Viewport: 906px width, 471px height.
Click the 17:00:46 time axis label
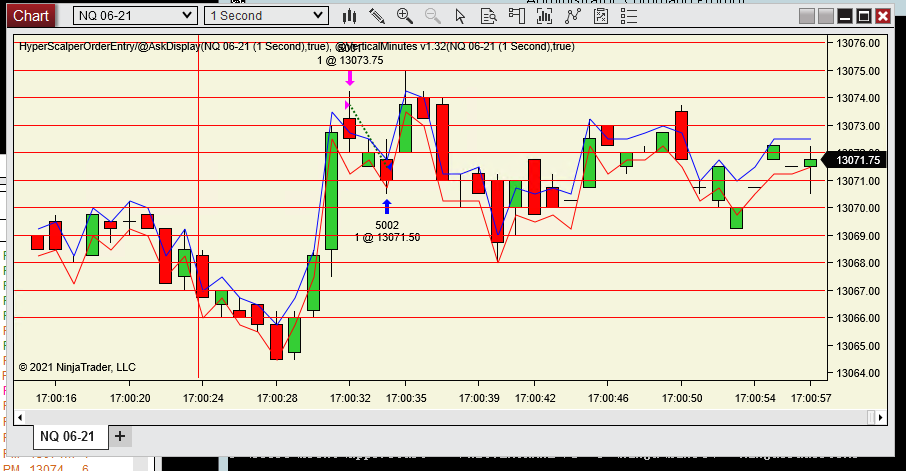(x=608, y=398)
